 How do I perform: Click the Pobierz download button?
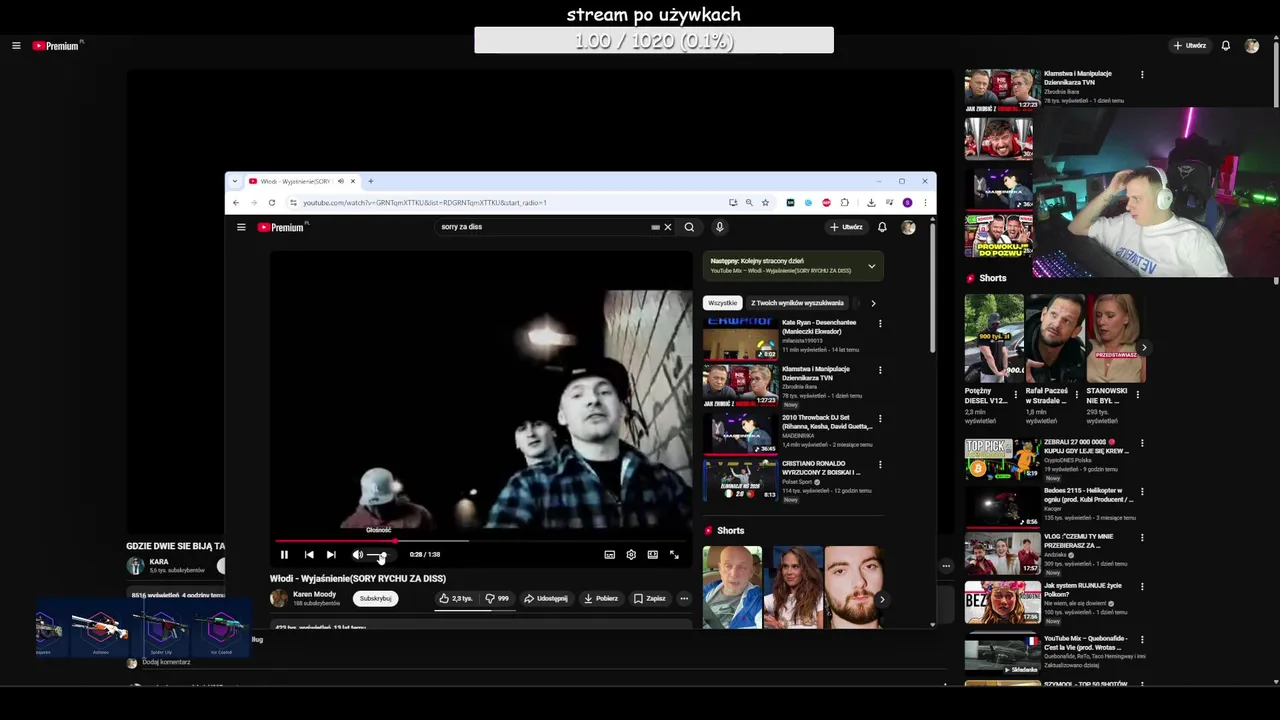(601, 598)
